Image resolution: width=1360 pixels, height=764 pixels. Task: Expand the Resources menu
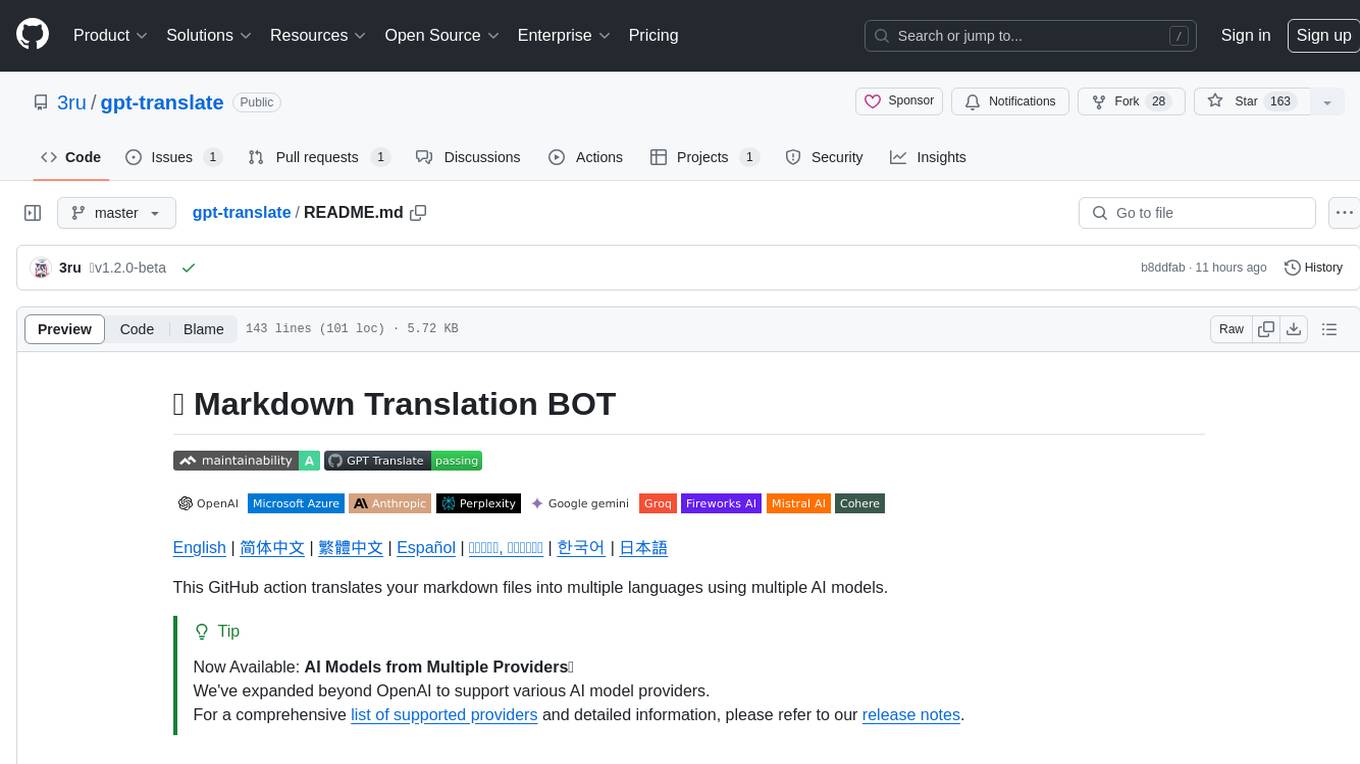point(318,35)
